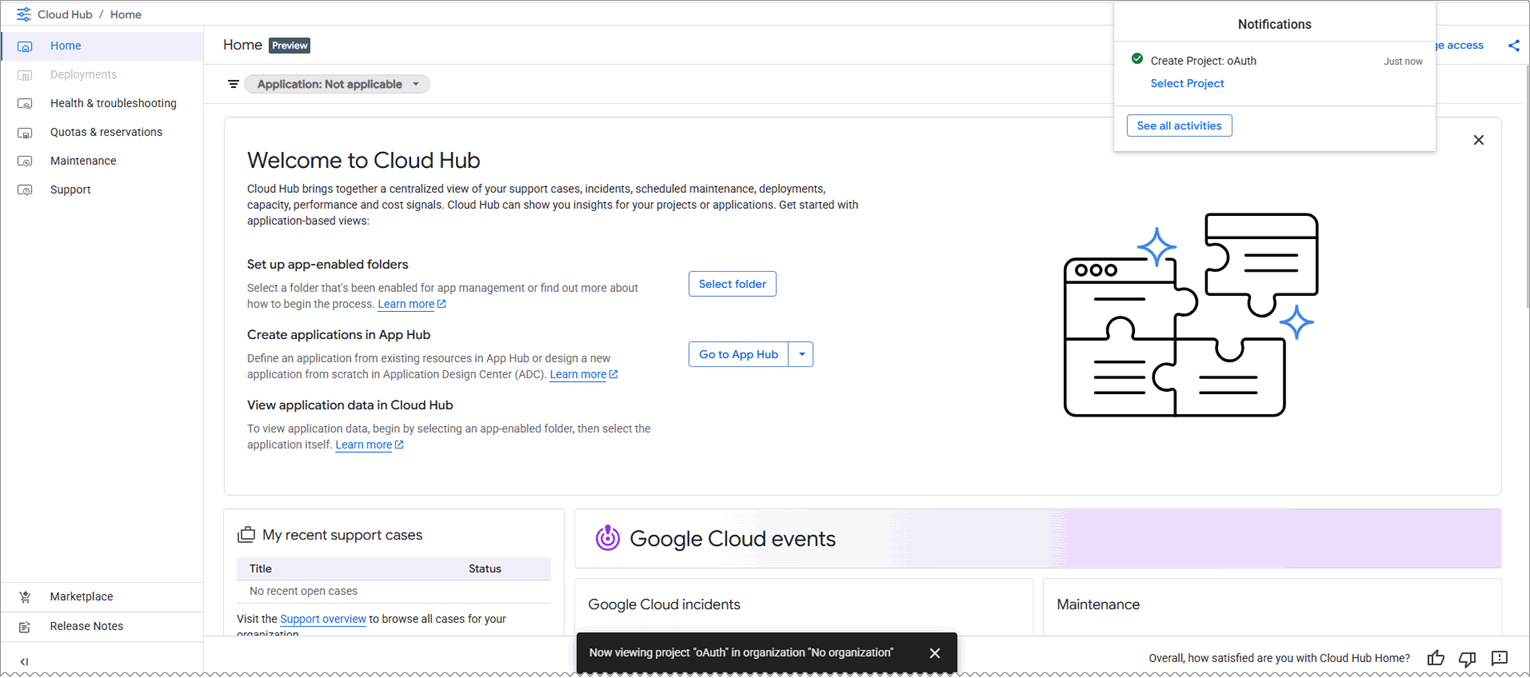The height and width of the screenshot is (678, 1530).
Task: Click the filter icon beside Application chip
Action: pyautogui.click(x=233, y=84)
